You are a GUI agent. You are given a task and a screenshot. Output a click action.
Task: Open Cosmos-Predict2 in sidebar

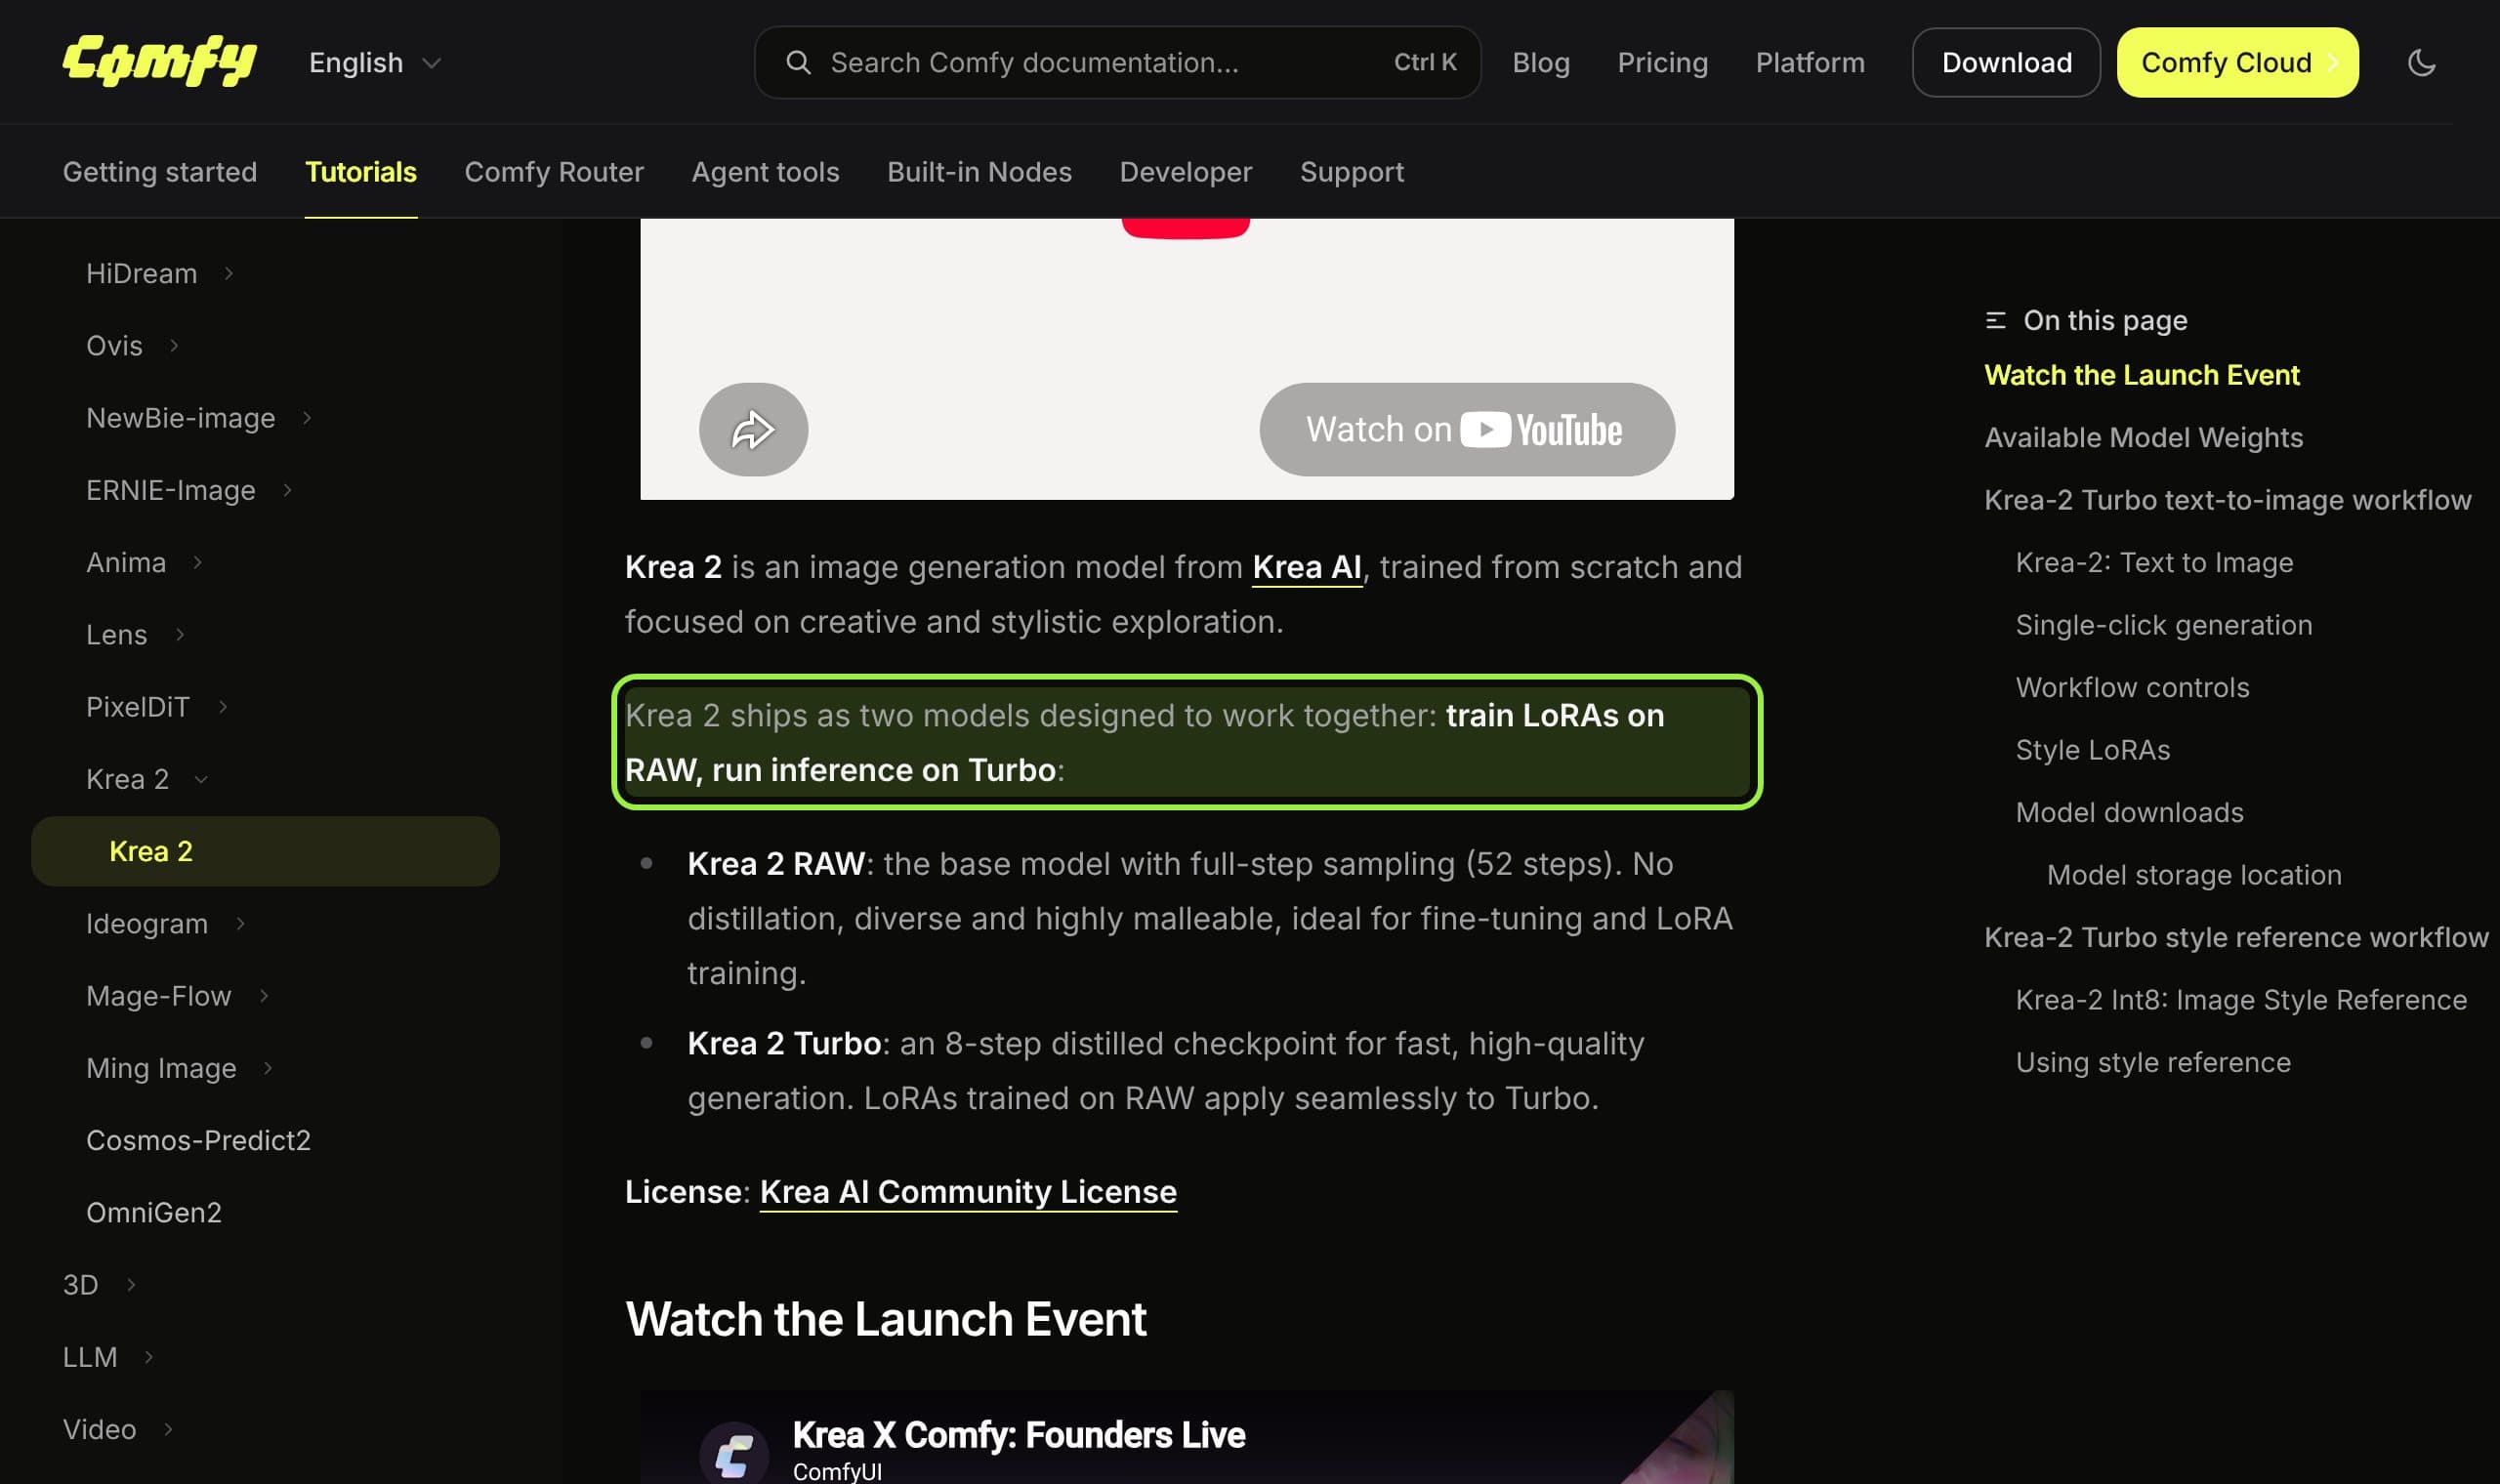(x=198, y=1140)
